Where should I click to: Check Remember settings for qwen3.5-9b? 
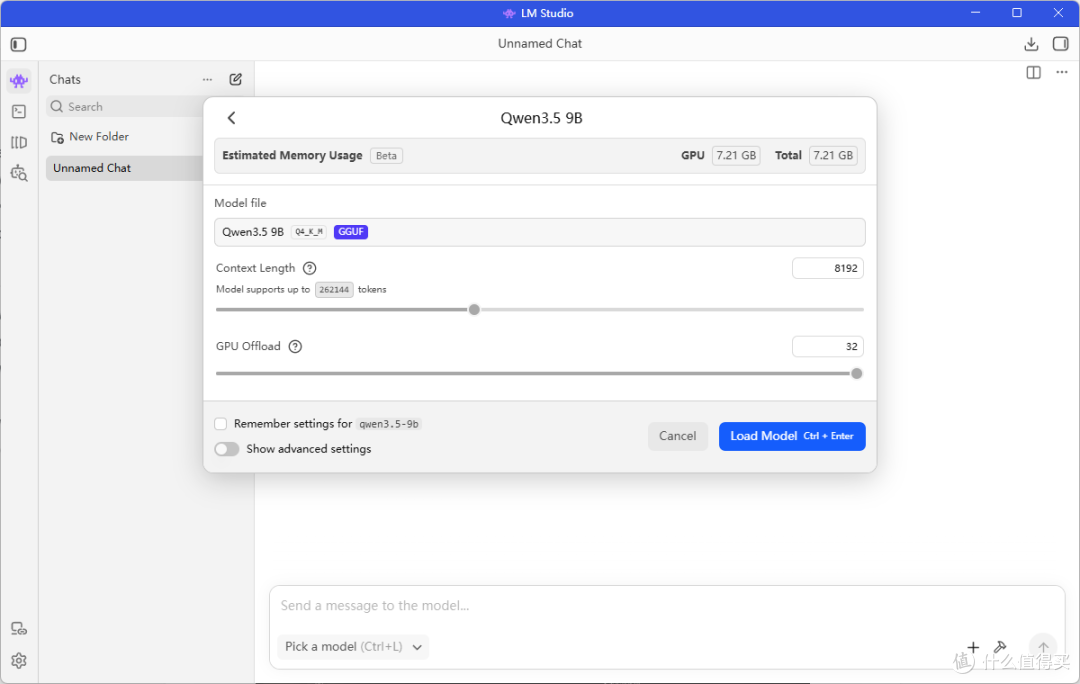click(220, 424)
